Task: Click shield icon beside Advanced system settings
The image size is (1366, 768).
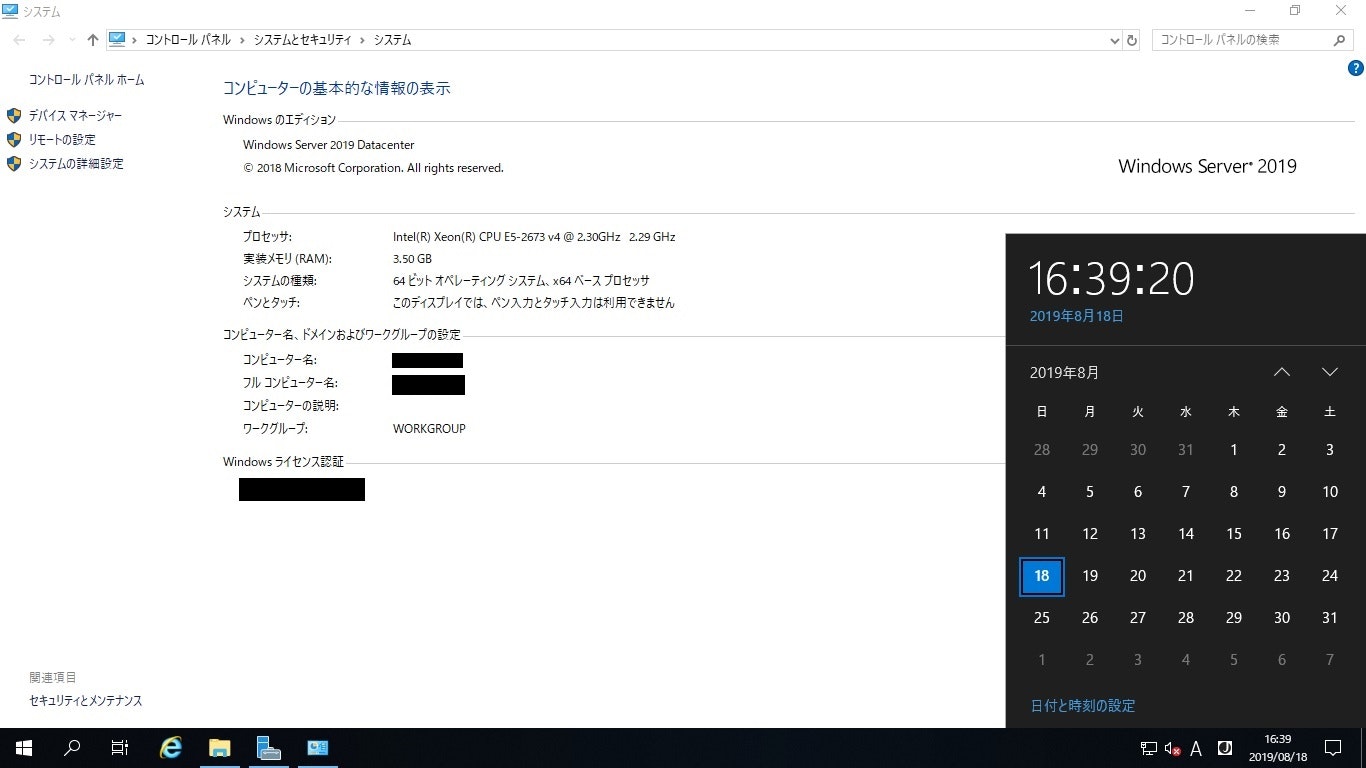Action: tap(14, 164)
